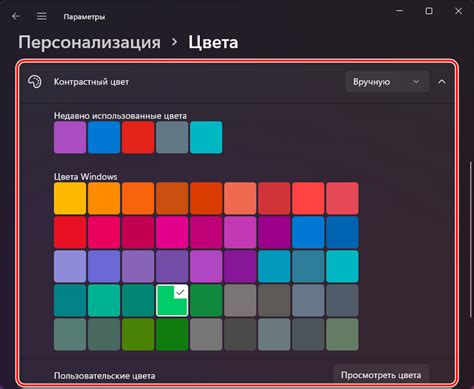The height and width of the screenshot is (389, 474).
Task: Choose the sage green swatch ending the last row
Action: pos(342,334)
